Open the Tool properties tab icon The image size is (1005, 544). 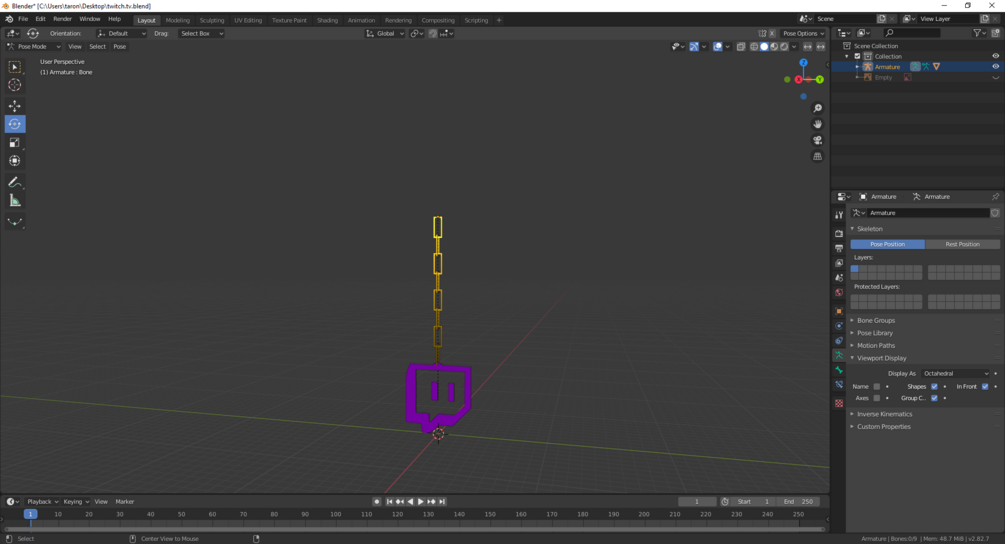point(838,215)
